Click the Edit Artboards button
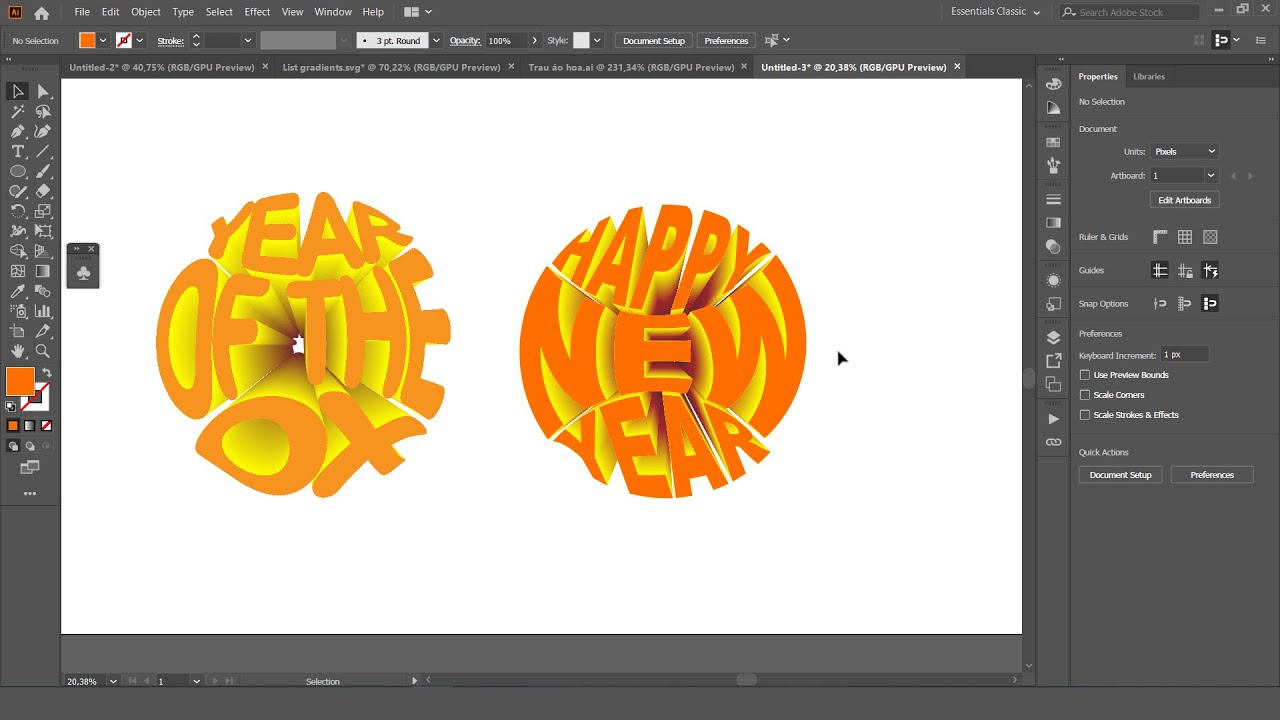The image size is (1280, 720). pyautogui.click(x=1184, y=200)
